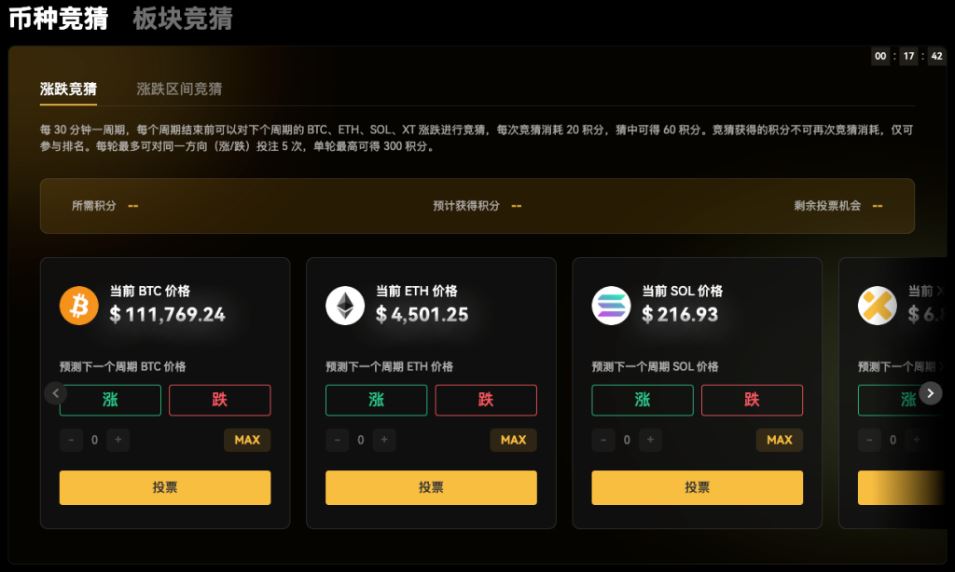Submit SOL vote with 投票 button
955x572 pixels.
click(x=697, y=487)
